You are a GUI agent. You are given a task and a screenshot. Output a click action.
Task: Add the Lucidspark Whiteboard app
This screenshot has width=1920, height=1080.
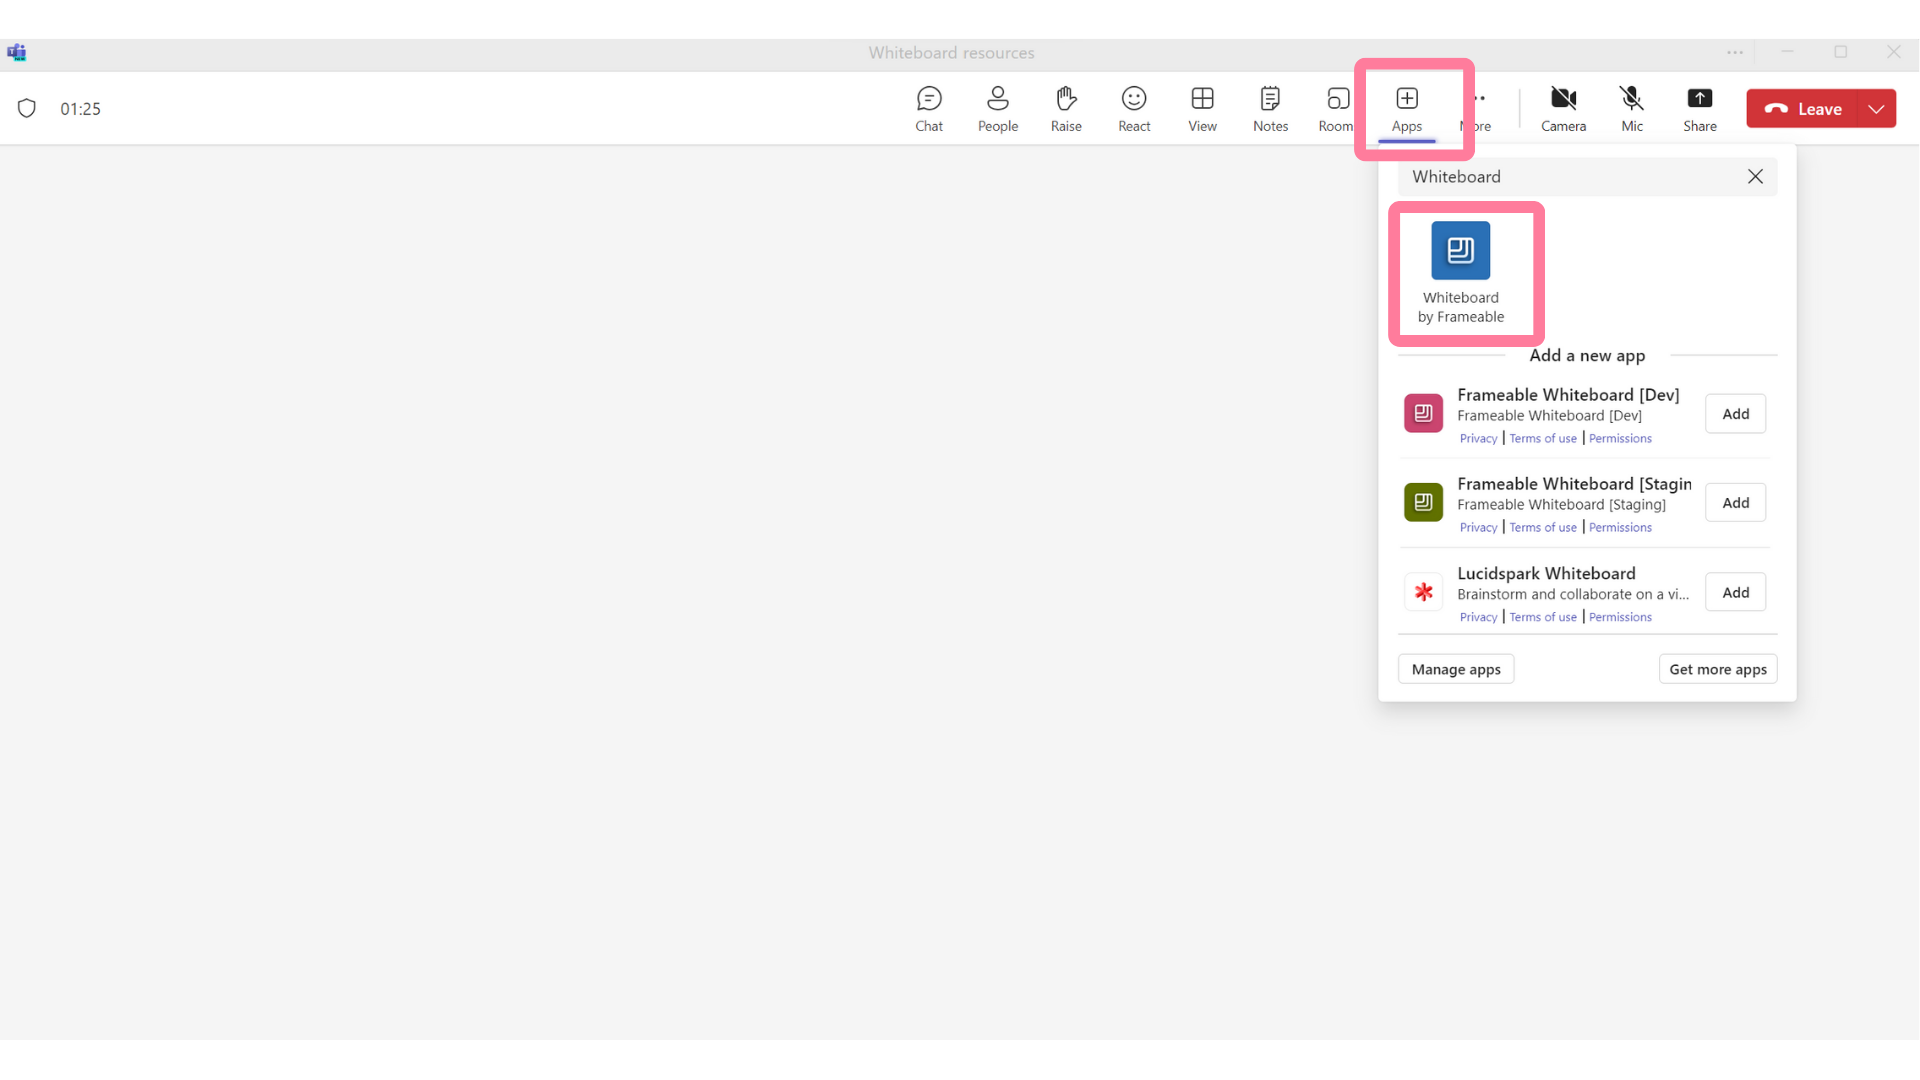(1735, 592)
